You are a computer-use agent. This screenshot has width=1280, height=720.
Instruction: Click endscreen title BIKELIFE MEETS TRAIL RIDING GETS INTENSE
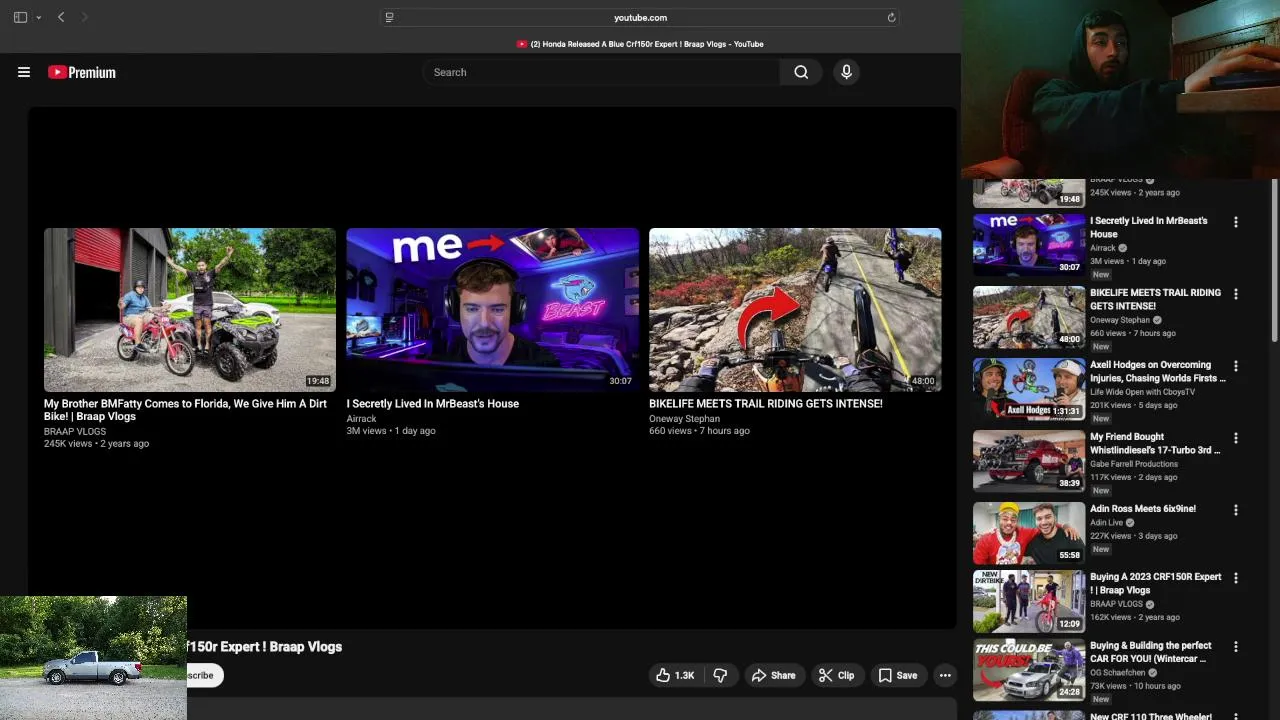(765, 404)
